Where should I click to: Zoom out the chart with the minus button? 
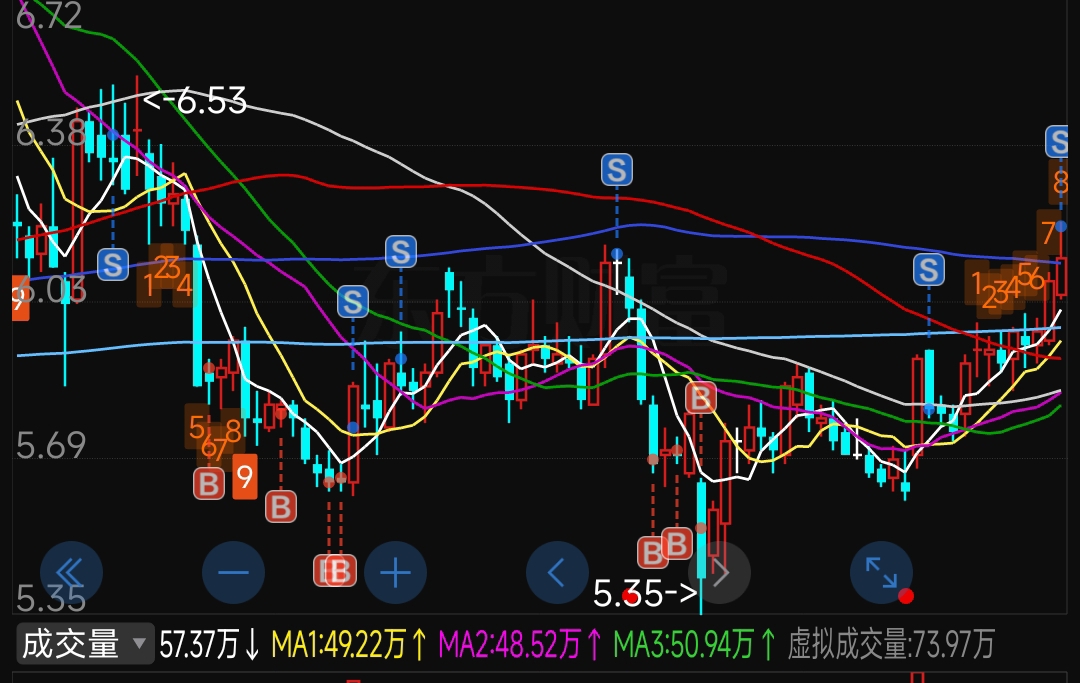point(233,573)
